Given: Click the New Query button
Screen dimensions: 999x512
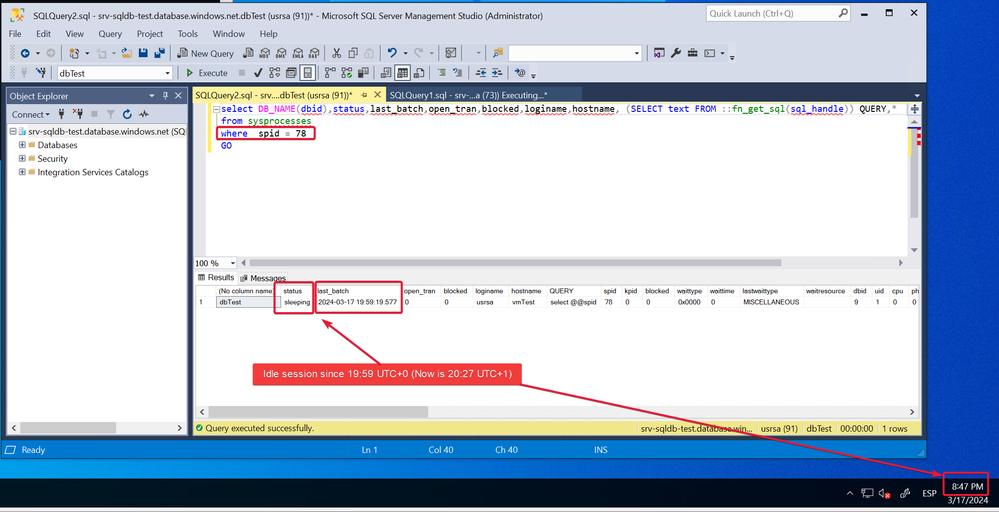Looking at the screenshot, I should coord(205,53).
